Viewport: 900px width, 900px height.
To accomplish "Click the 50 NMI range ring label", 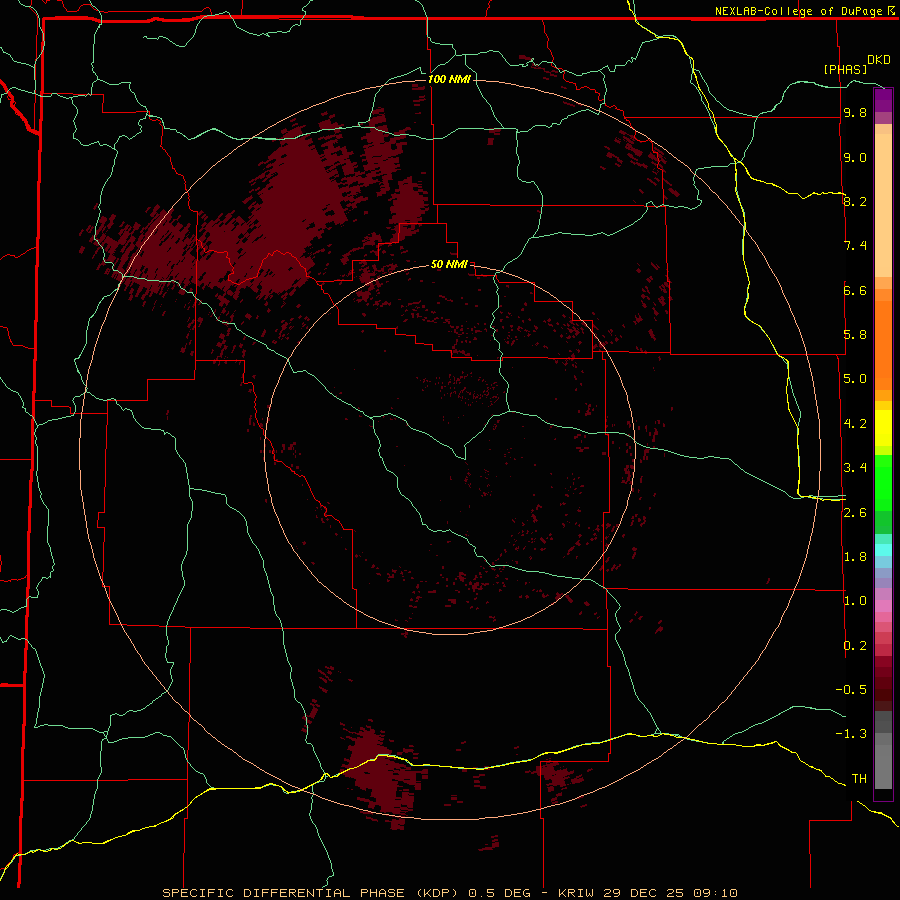I will tap(449, 264).
